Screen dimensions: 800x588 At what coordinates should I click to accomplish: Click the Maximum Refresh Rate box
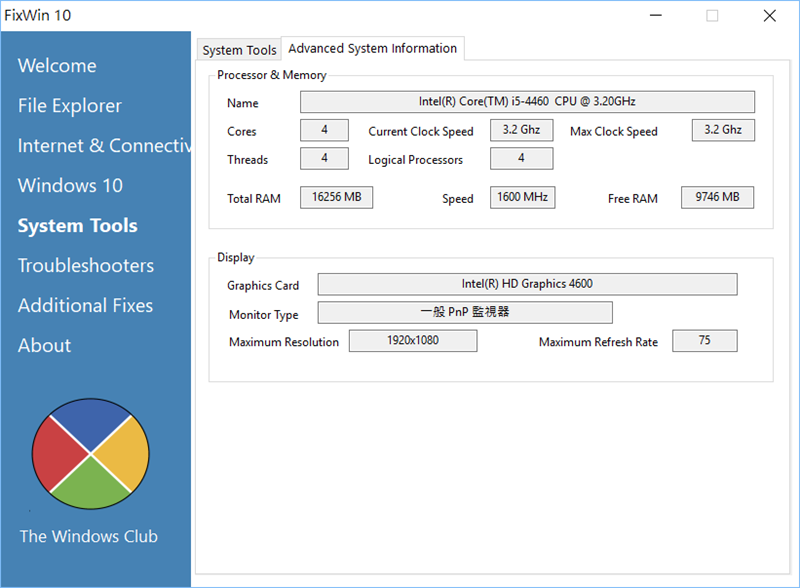[x=704, y=341]
